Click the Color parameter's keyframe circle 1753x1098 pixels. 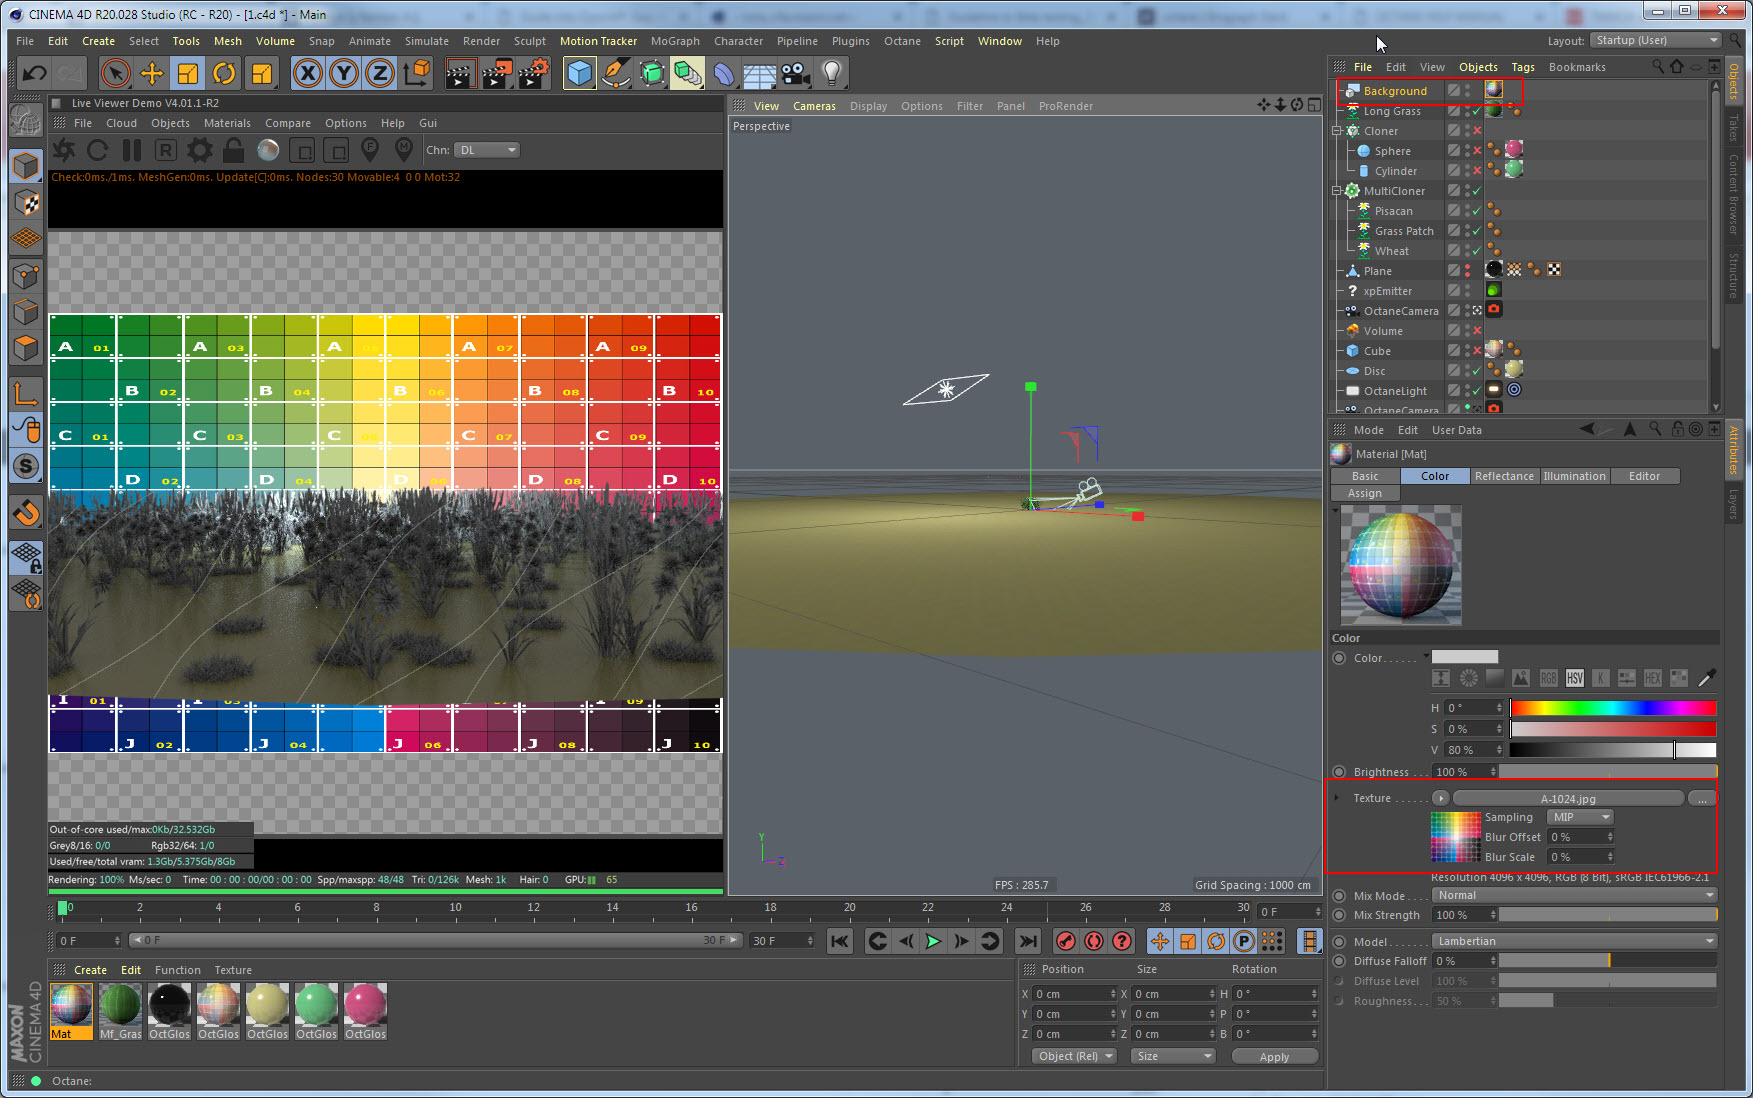(x=1339, y=658)
